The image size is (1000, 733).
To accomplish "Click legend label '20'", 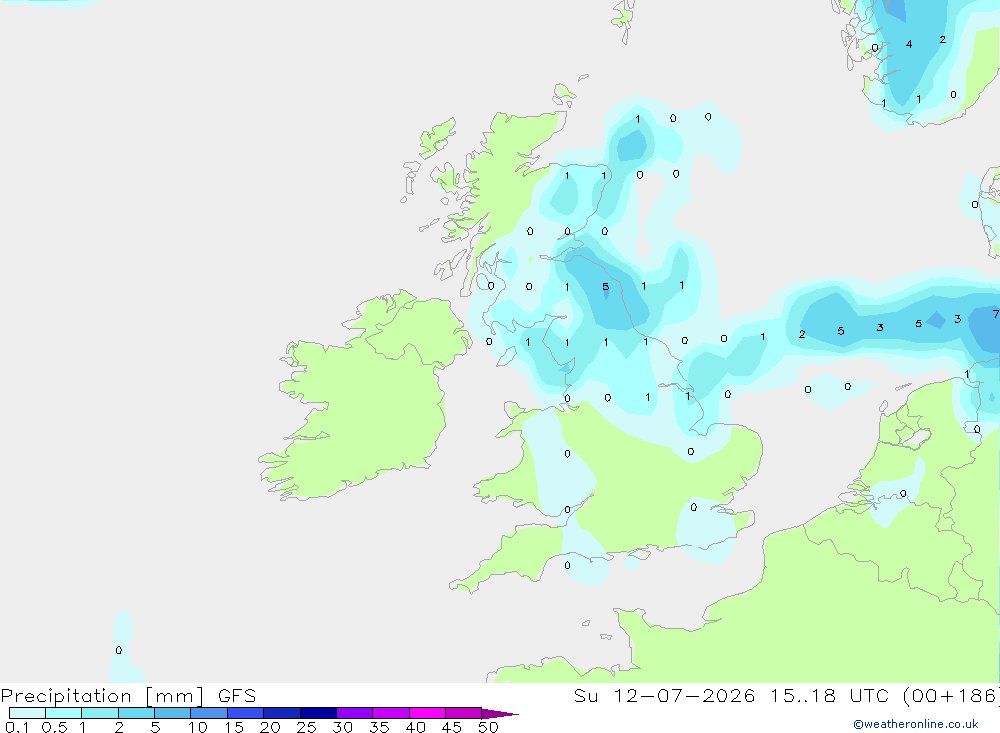I will click(270, 727).
